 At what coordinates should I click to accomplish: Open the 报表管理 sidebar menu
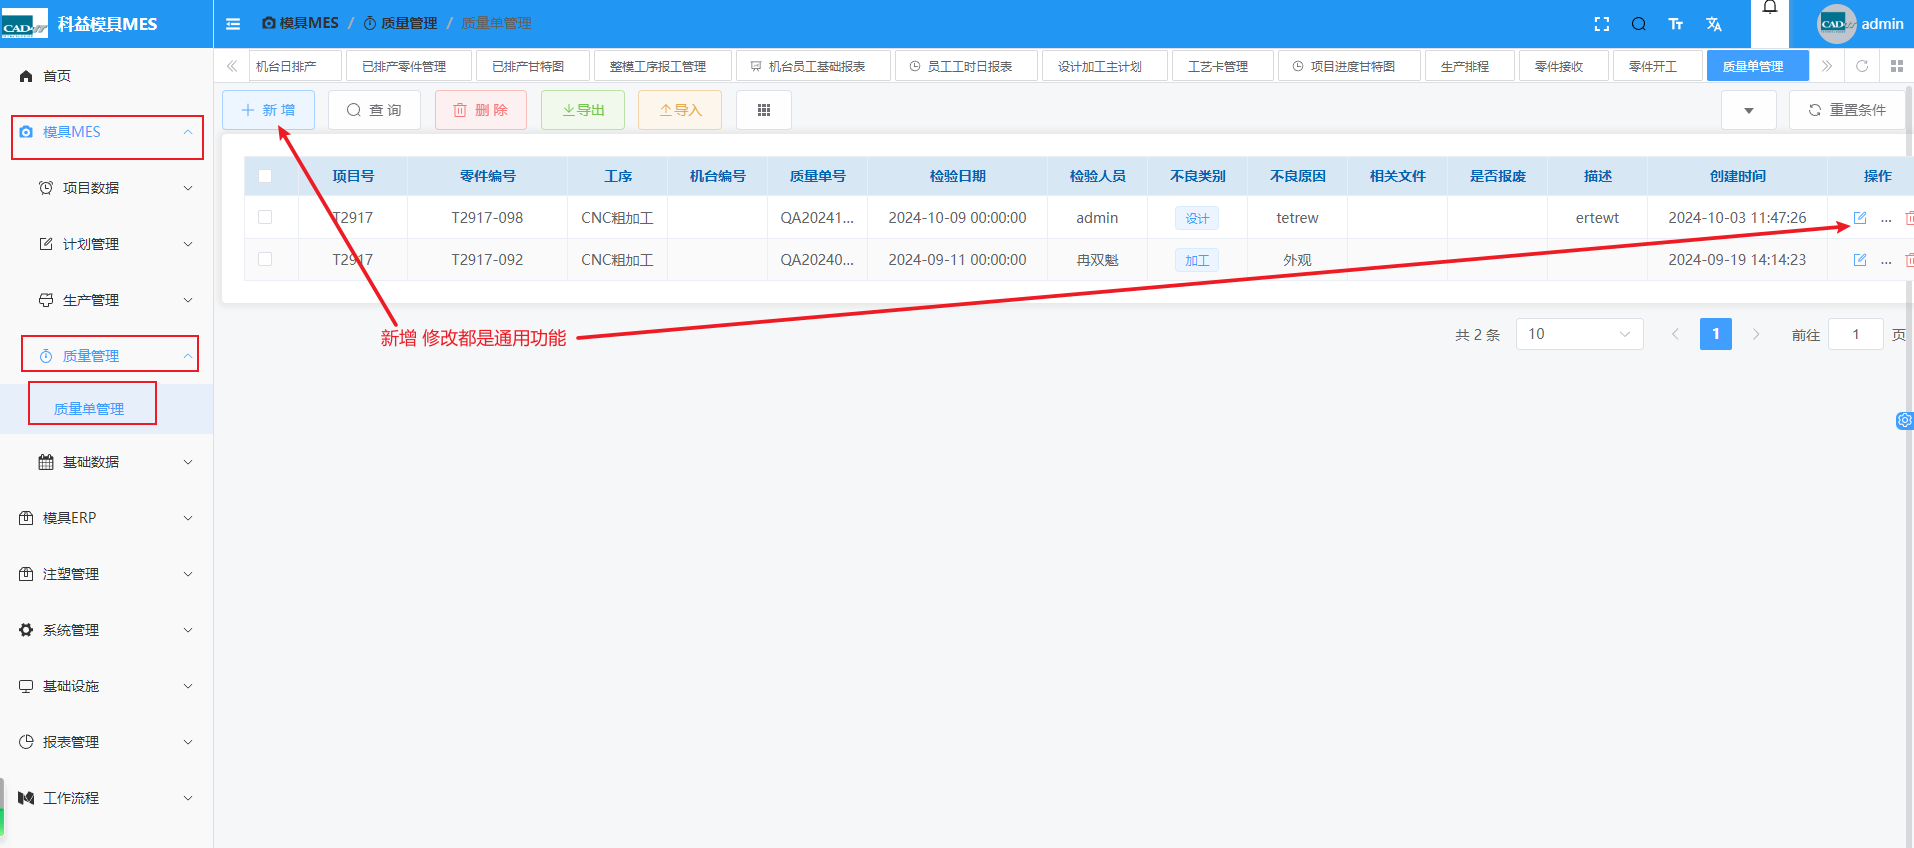107,742
